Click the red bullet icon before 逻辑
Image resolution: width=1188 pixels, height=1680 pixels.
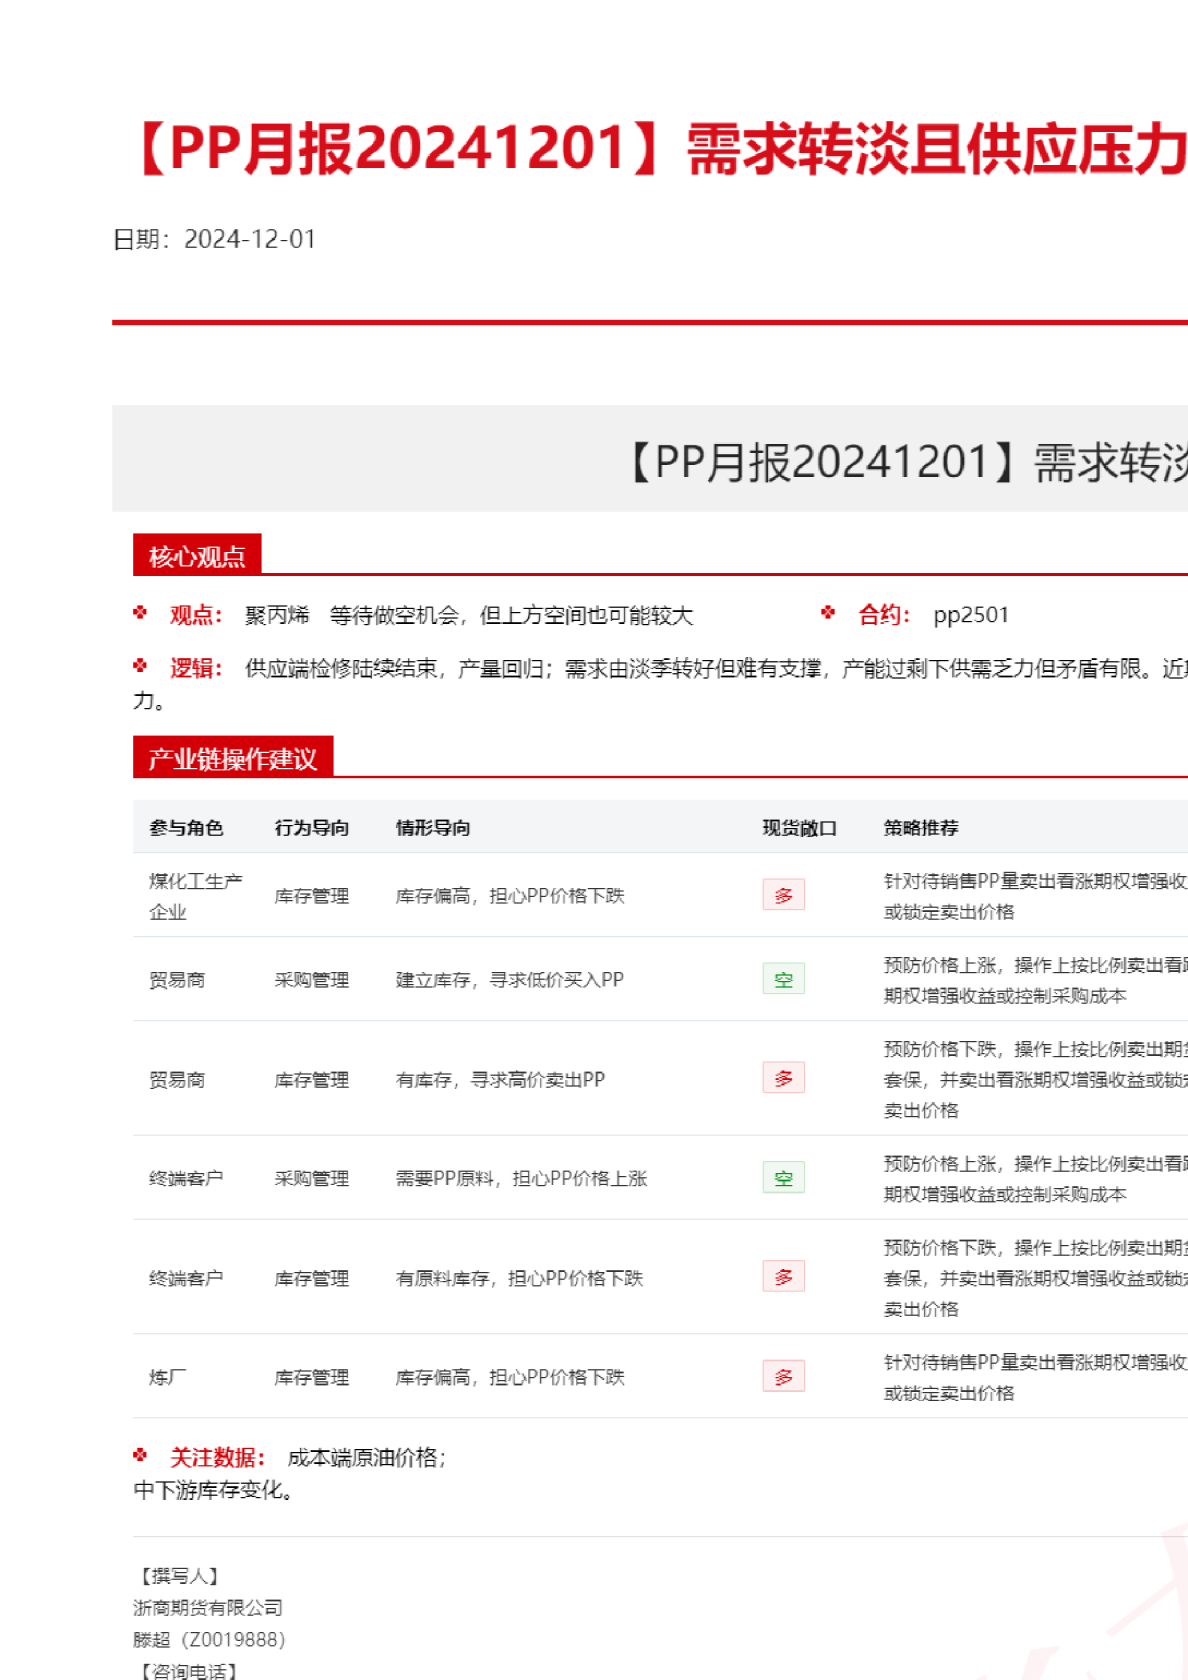tap(140, 666)
